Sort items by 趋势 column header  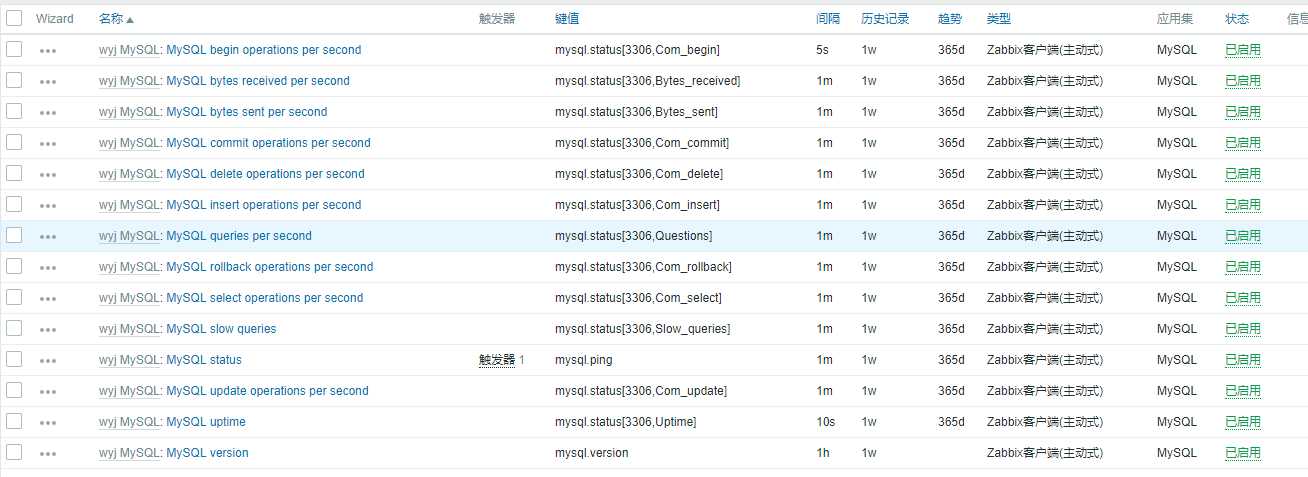point(950,19)
